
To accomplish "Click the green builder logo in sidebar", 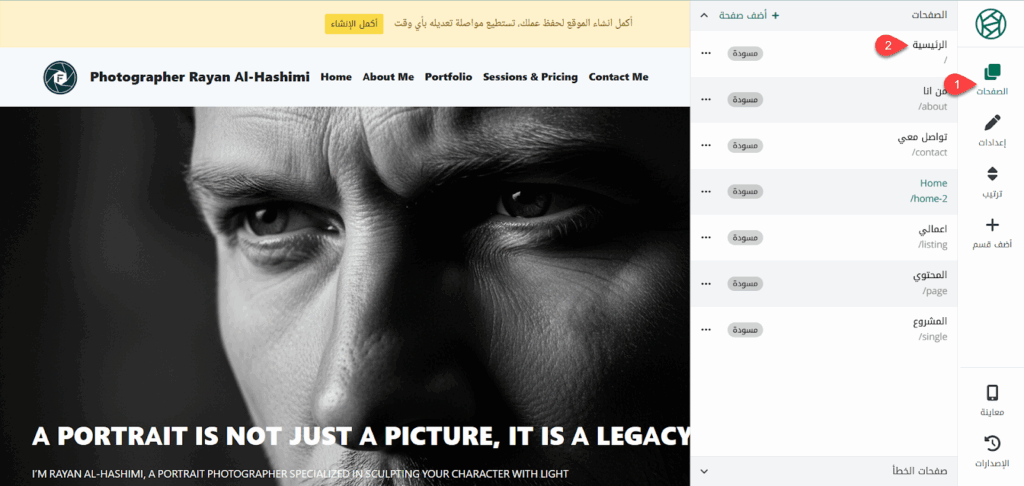I will [991, 23].
